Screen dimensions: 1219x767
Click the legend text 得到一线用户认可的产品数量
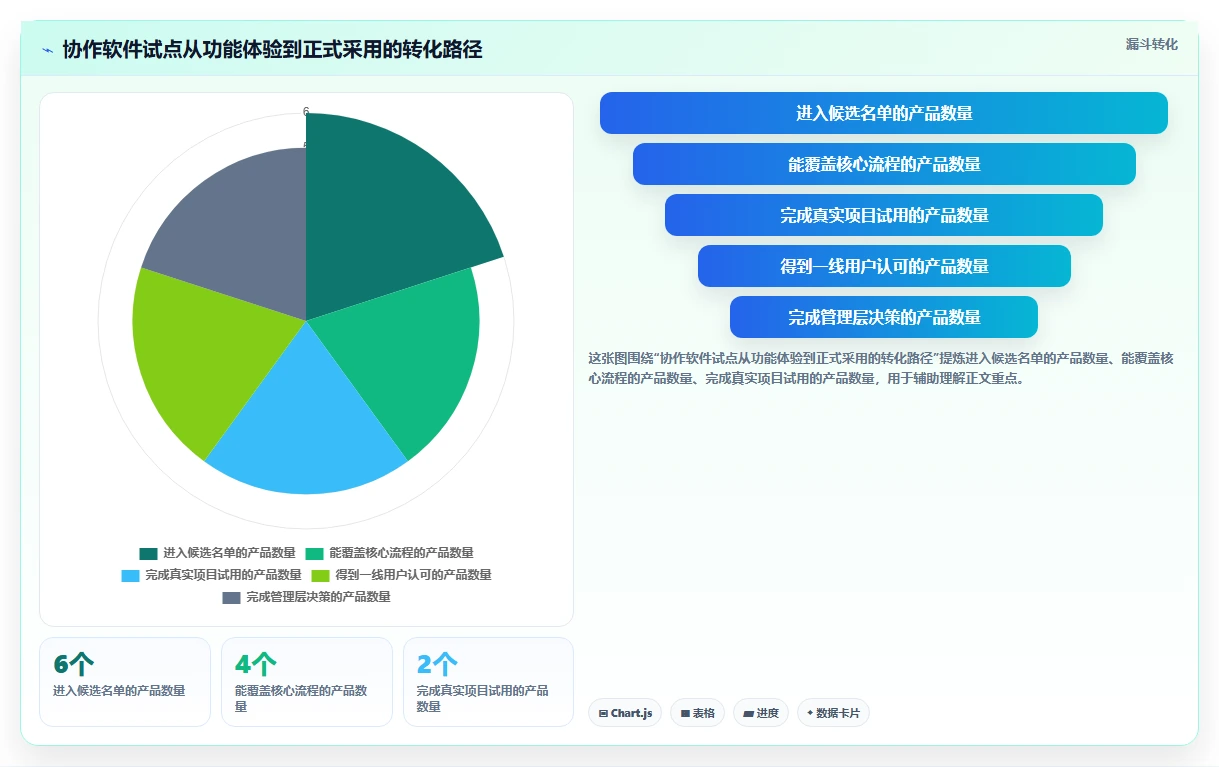click(x=413, y=575)
